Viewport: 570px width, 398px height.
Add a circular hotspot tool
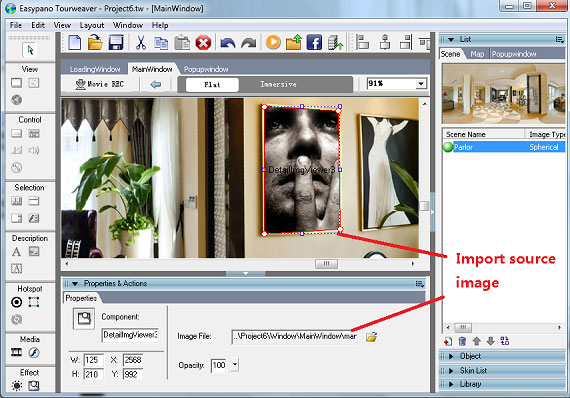coord(16,302)
